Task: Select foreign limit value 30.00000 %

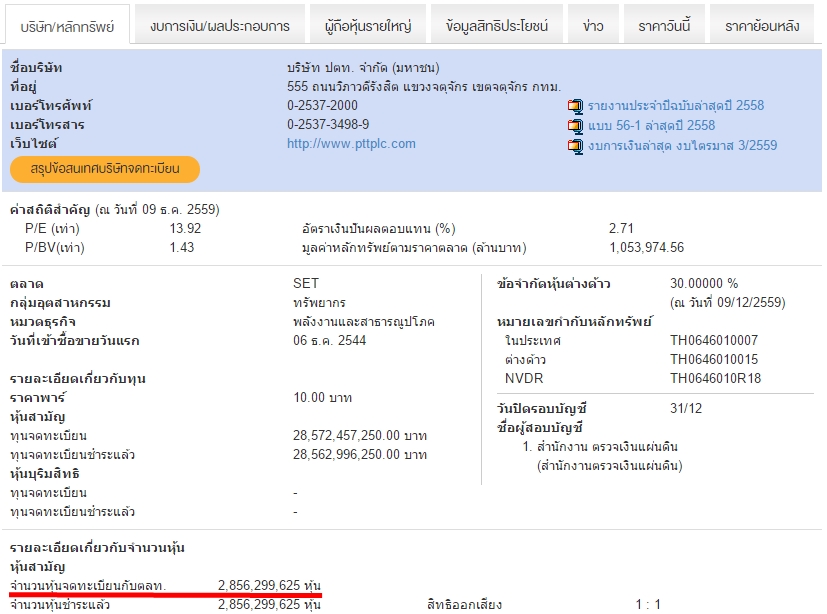Action: click(704, 283)
